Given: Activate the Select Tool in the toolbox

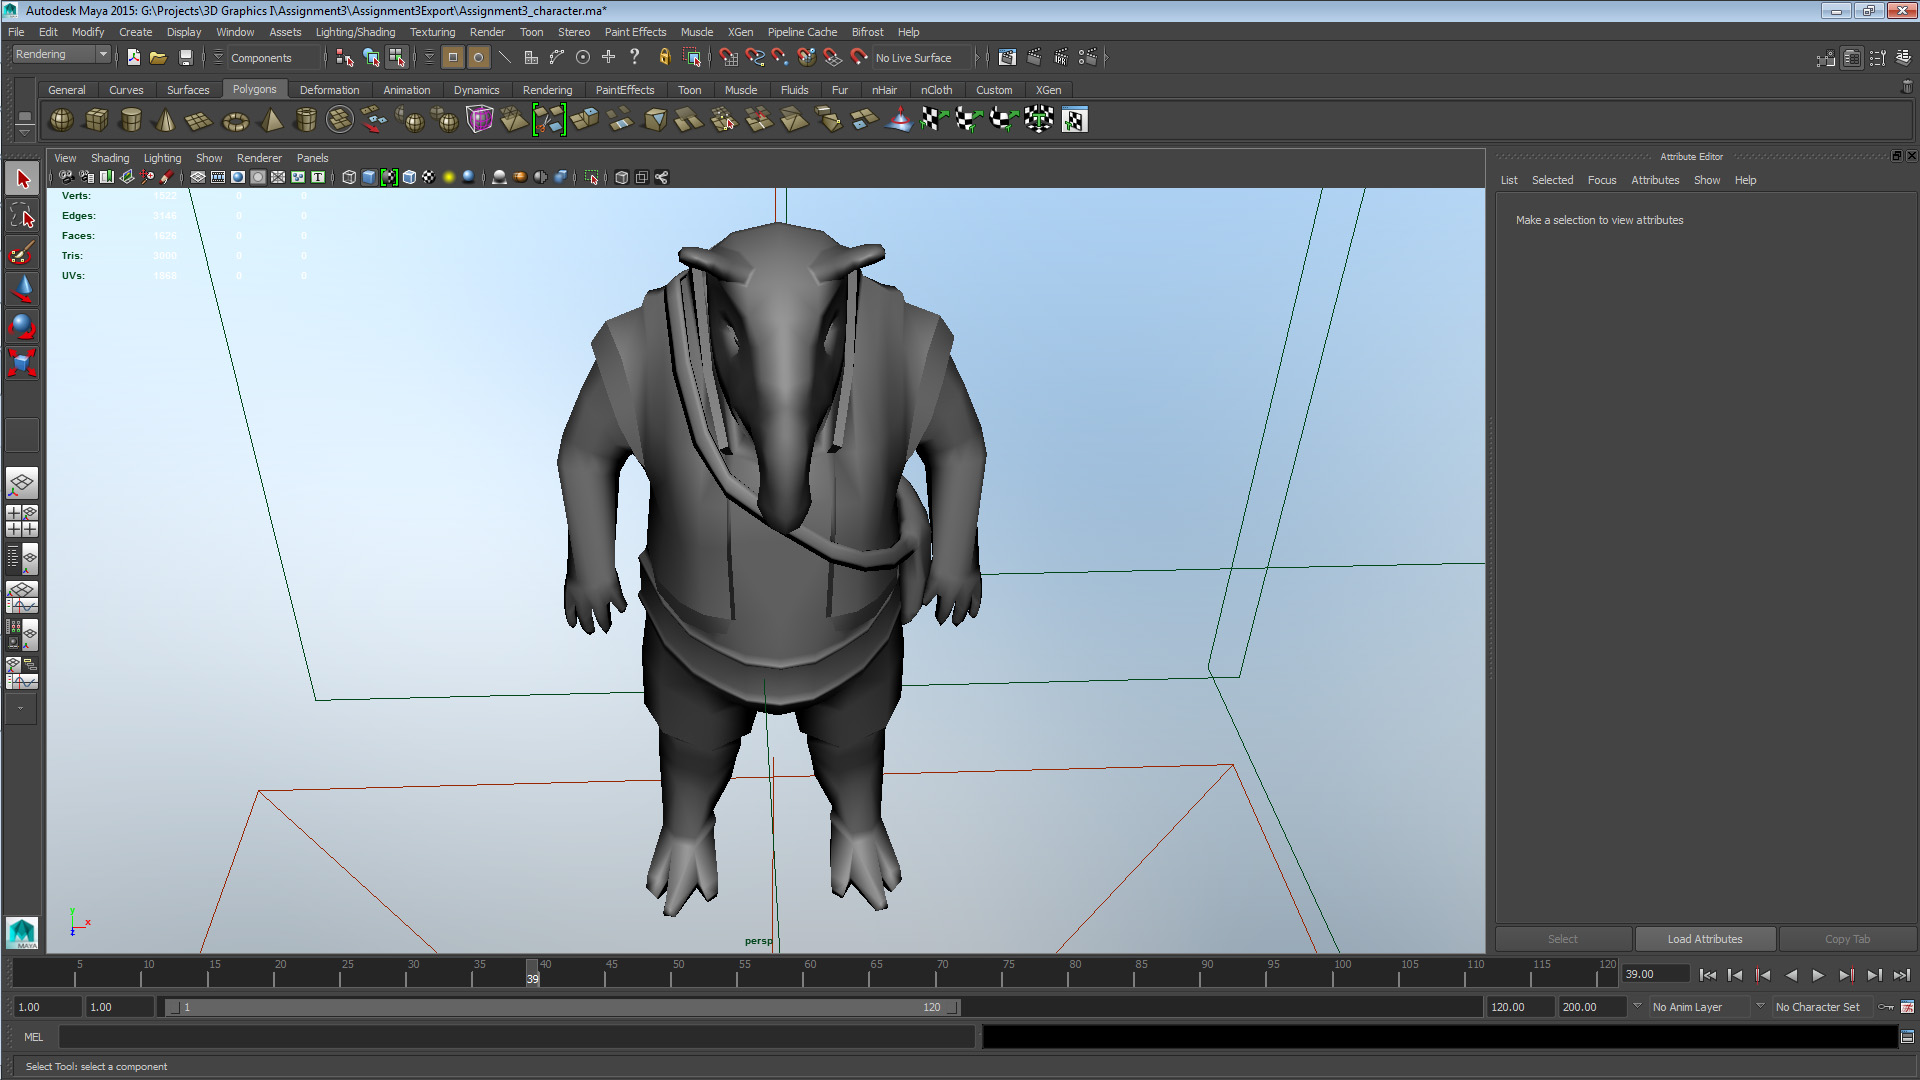Looking at the screenshot, I should click(x=22, y=177).
